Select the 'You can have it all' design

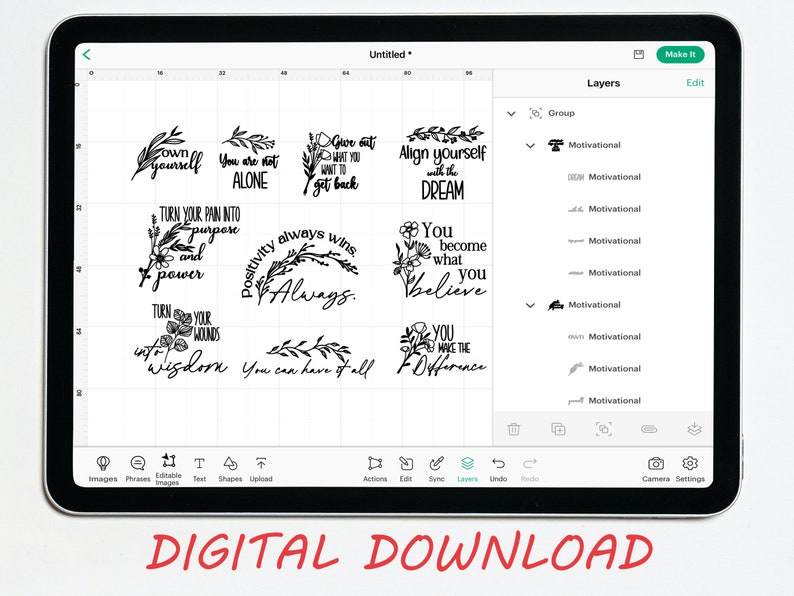(x=308, y=357)
